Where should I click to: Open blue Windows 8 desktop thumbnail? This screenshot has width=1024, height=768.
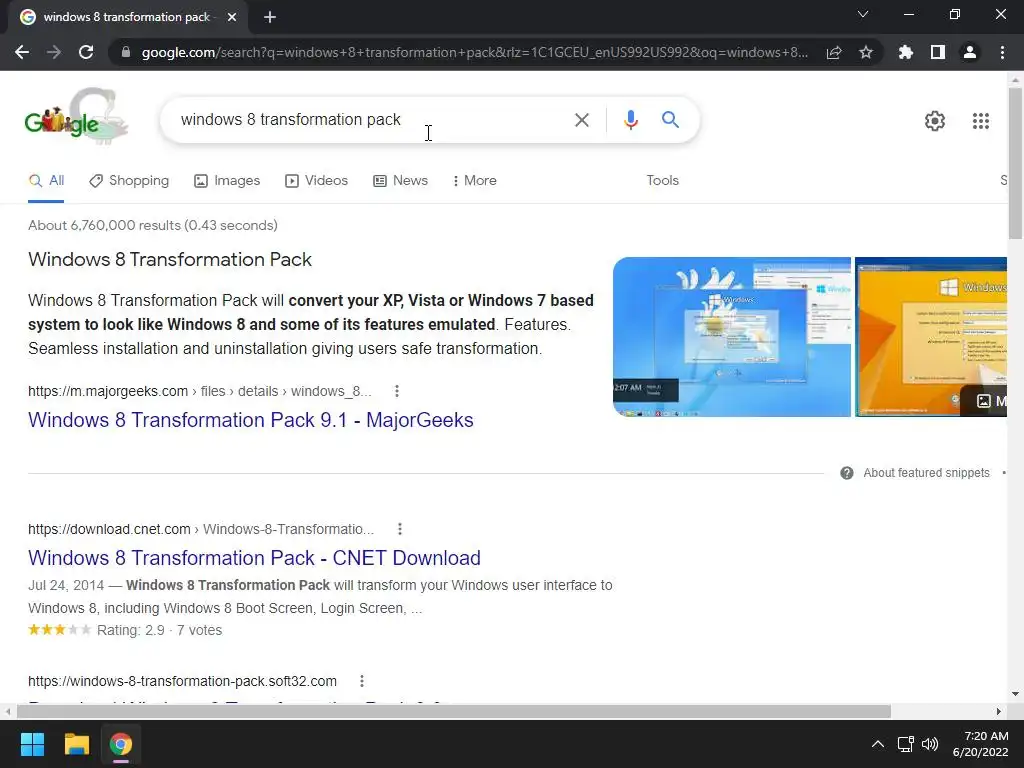(731, 337)
